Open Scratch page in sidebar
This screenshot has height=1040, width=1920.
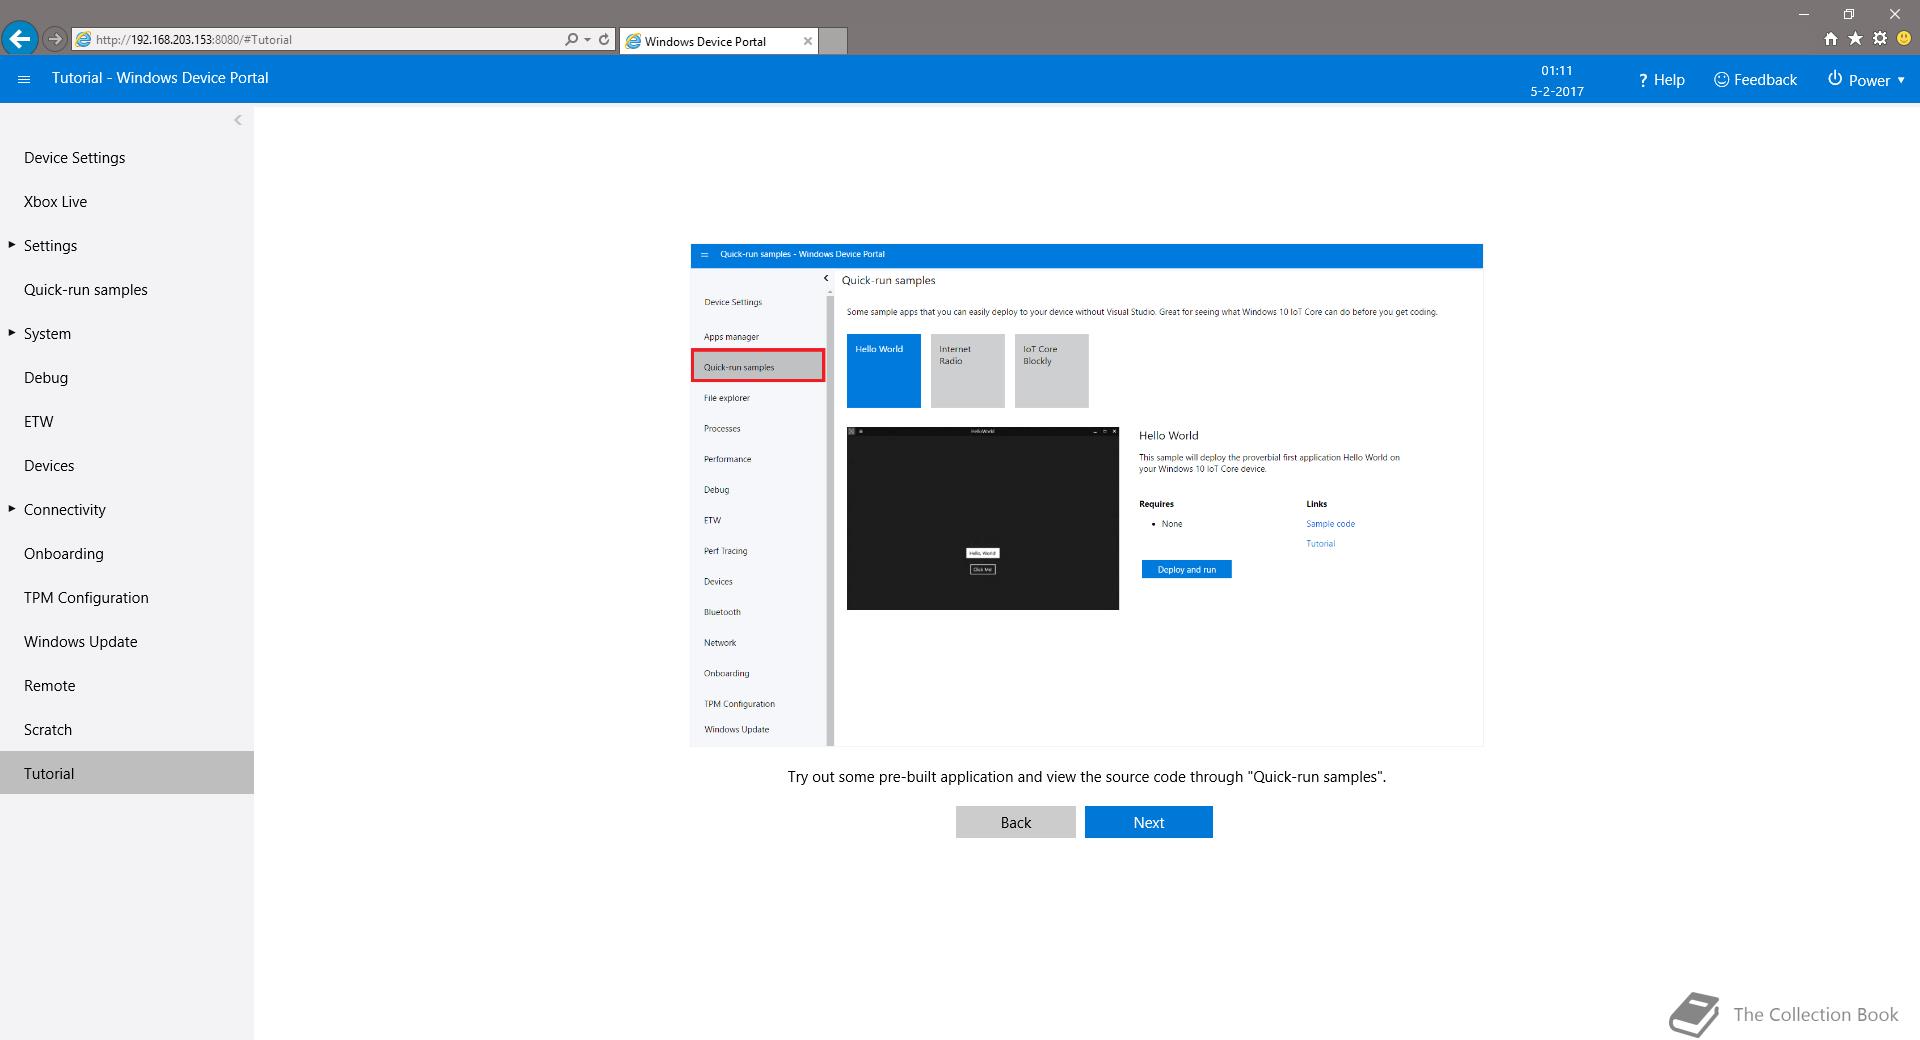127,730
